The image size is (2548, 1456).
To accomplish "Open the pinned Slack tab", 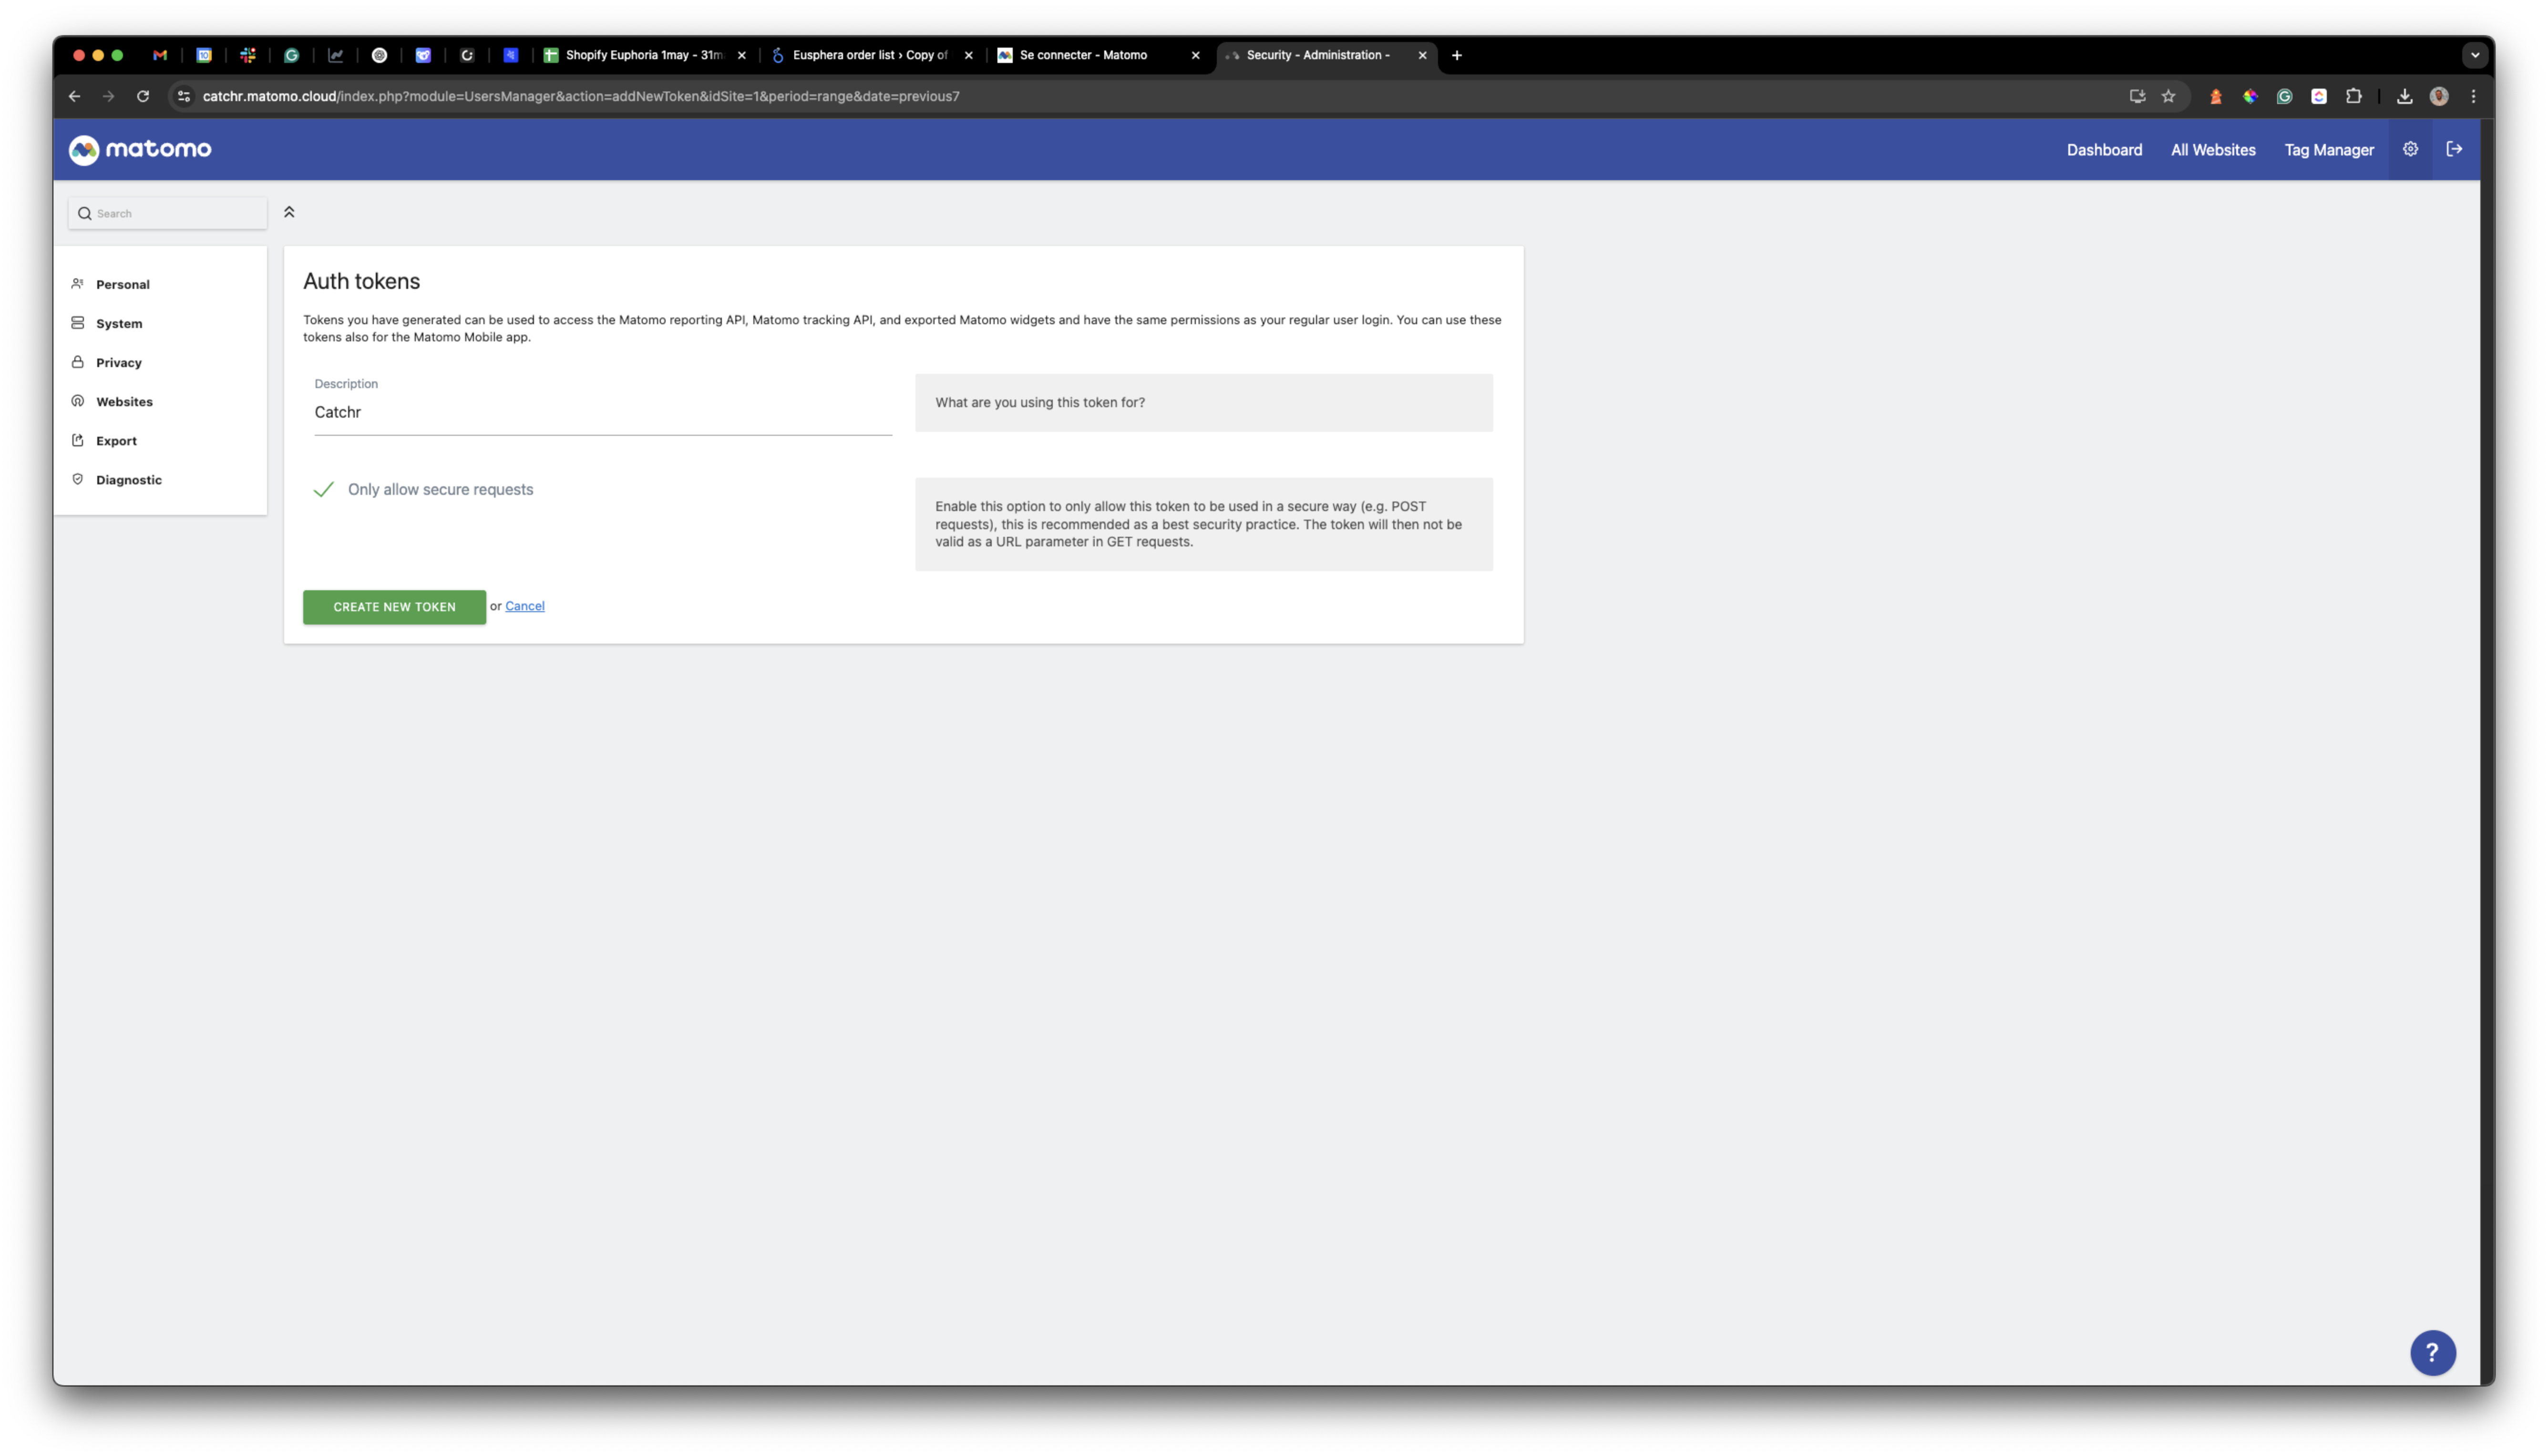I will (248, 55).
